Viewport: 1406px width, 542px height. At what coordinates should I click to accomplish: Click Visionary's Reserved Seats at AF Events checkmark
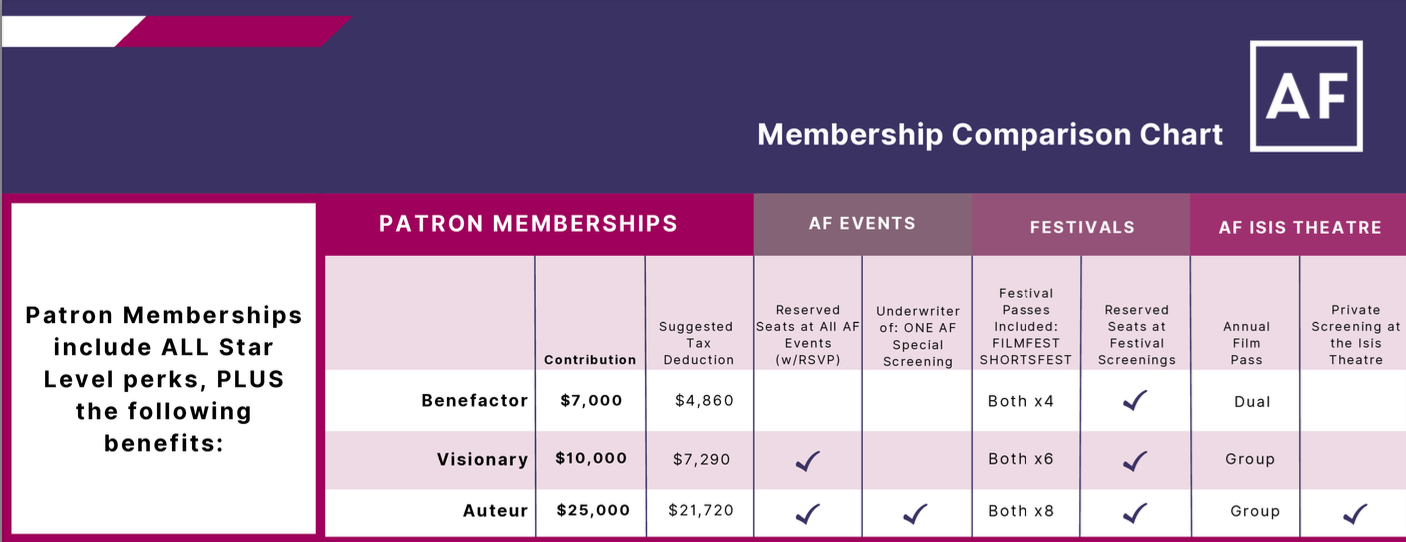807,460
